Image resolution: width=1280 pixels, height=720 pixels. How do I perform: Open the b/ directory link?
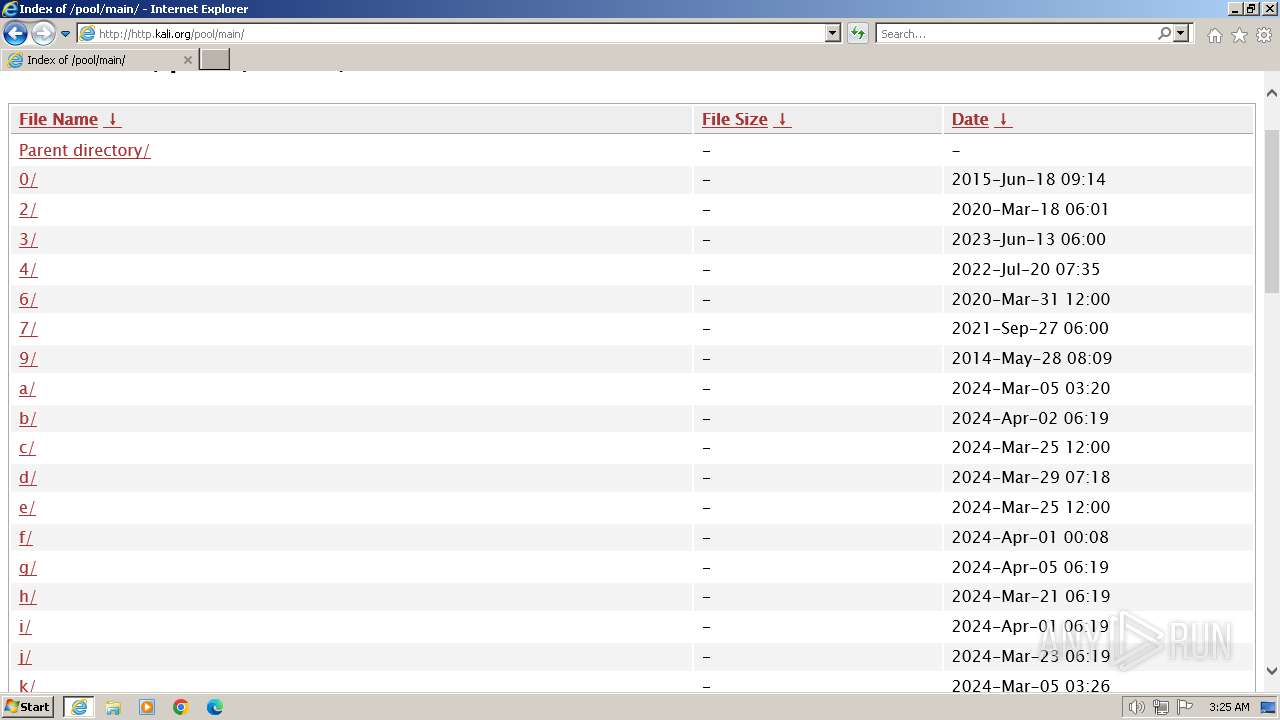[x=28, y=418]
